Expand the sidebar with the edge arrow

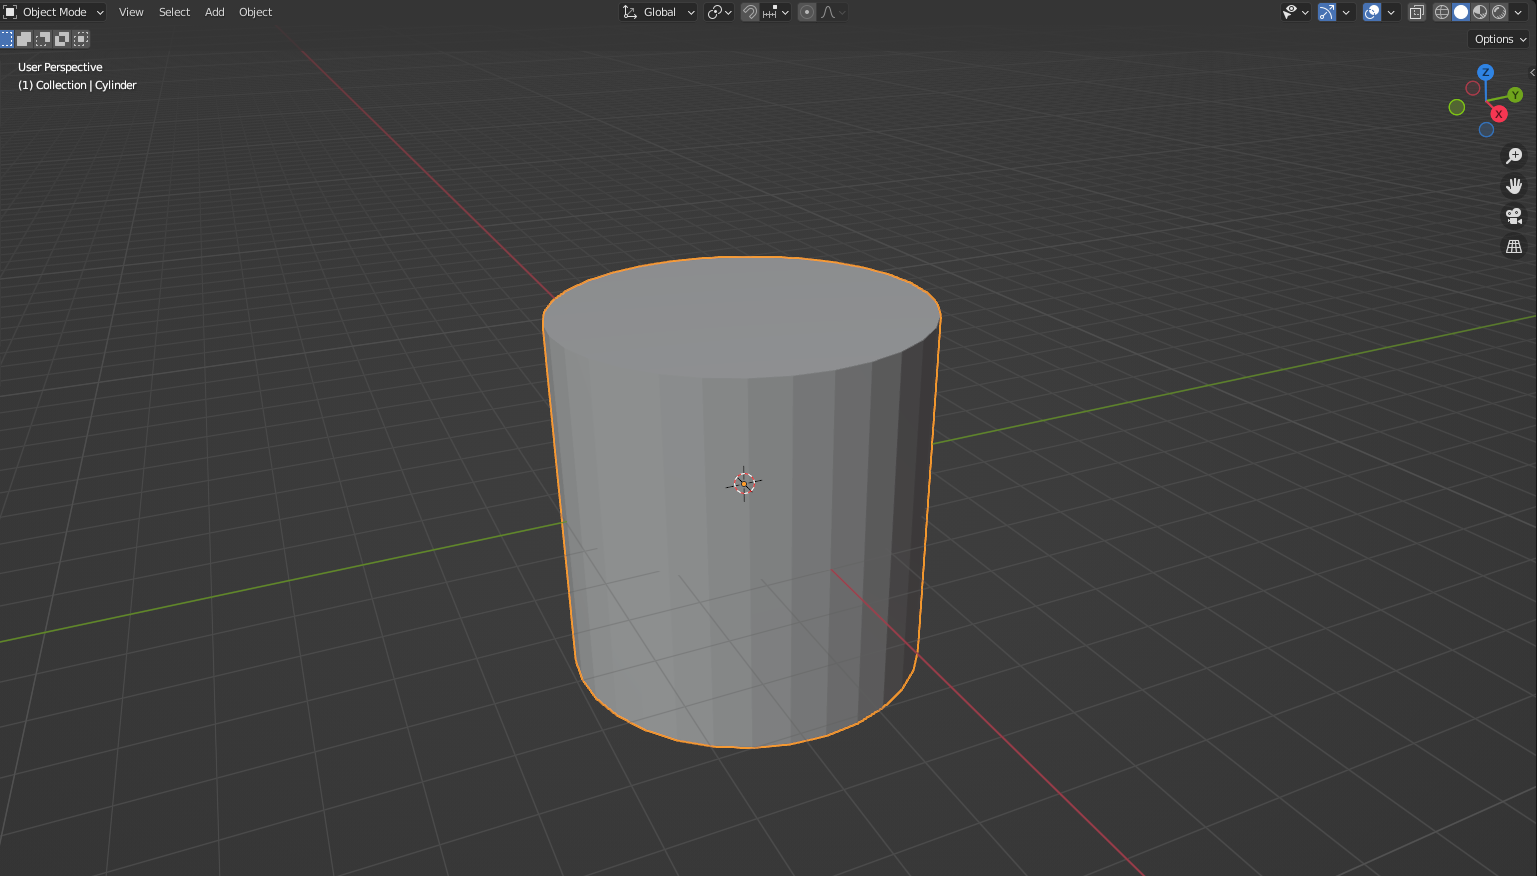pos(1532,72)
